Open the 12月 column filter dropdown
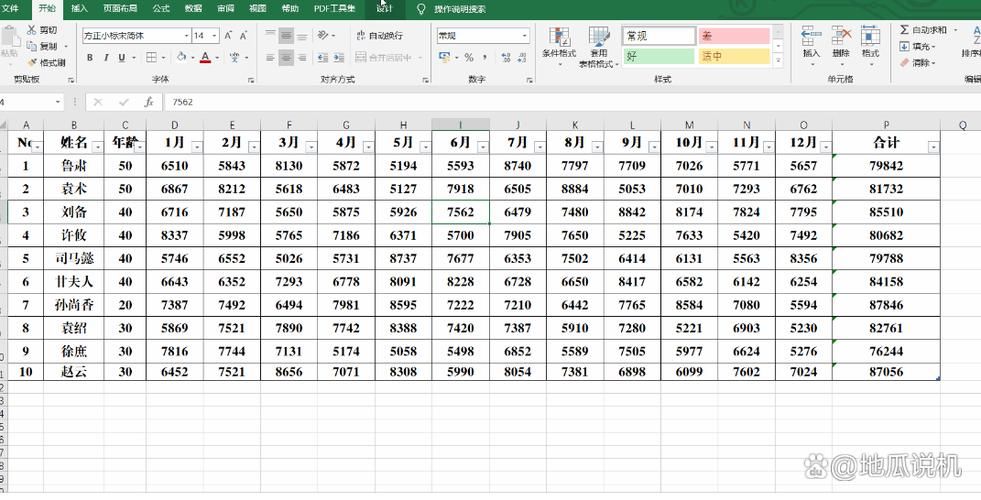The image size is (981, 500). pos(825,146)
